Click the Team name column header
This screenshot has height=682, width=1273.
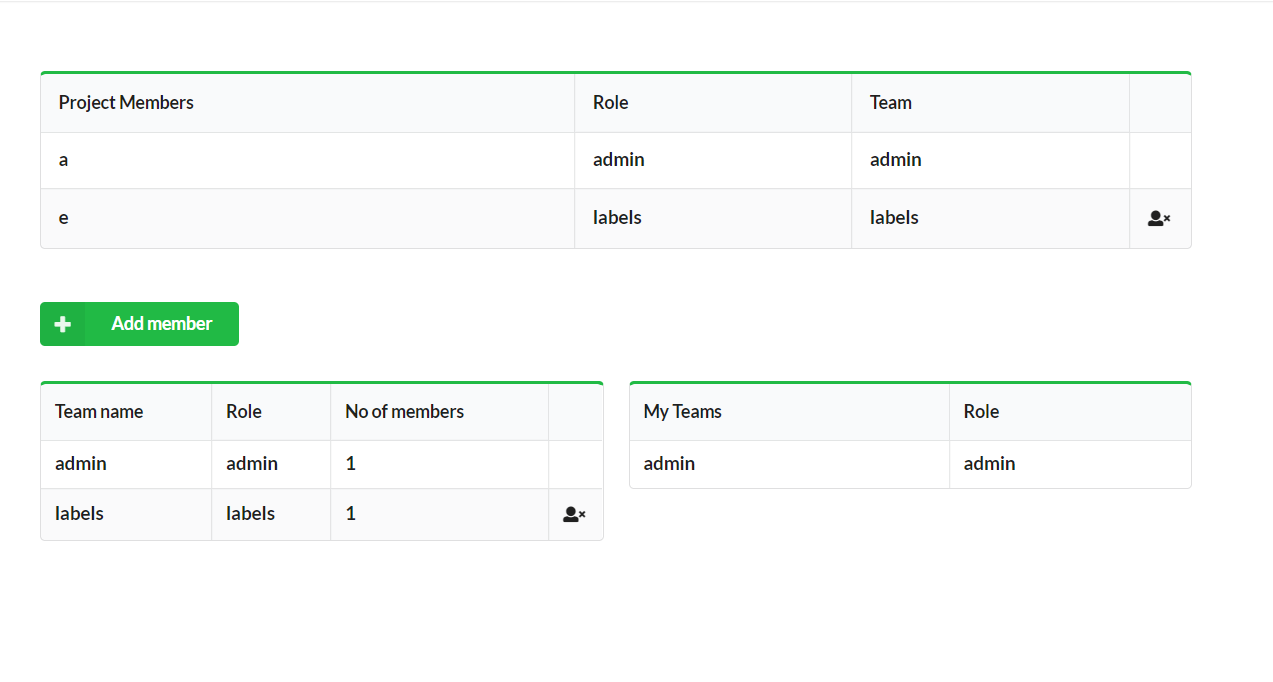pyautogui.click(x=99, y=411)
